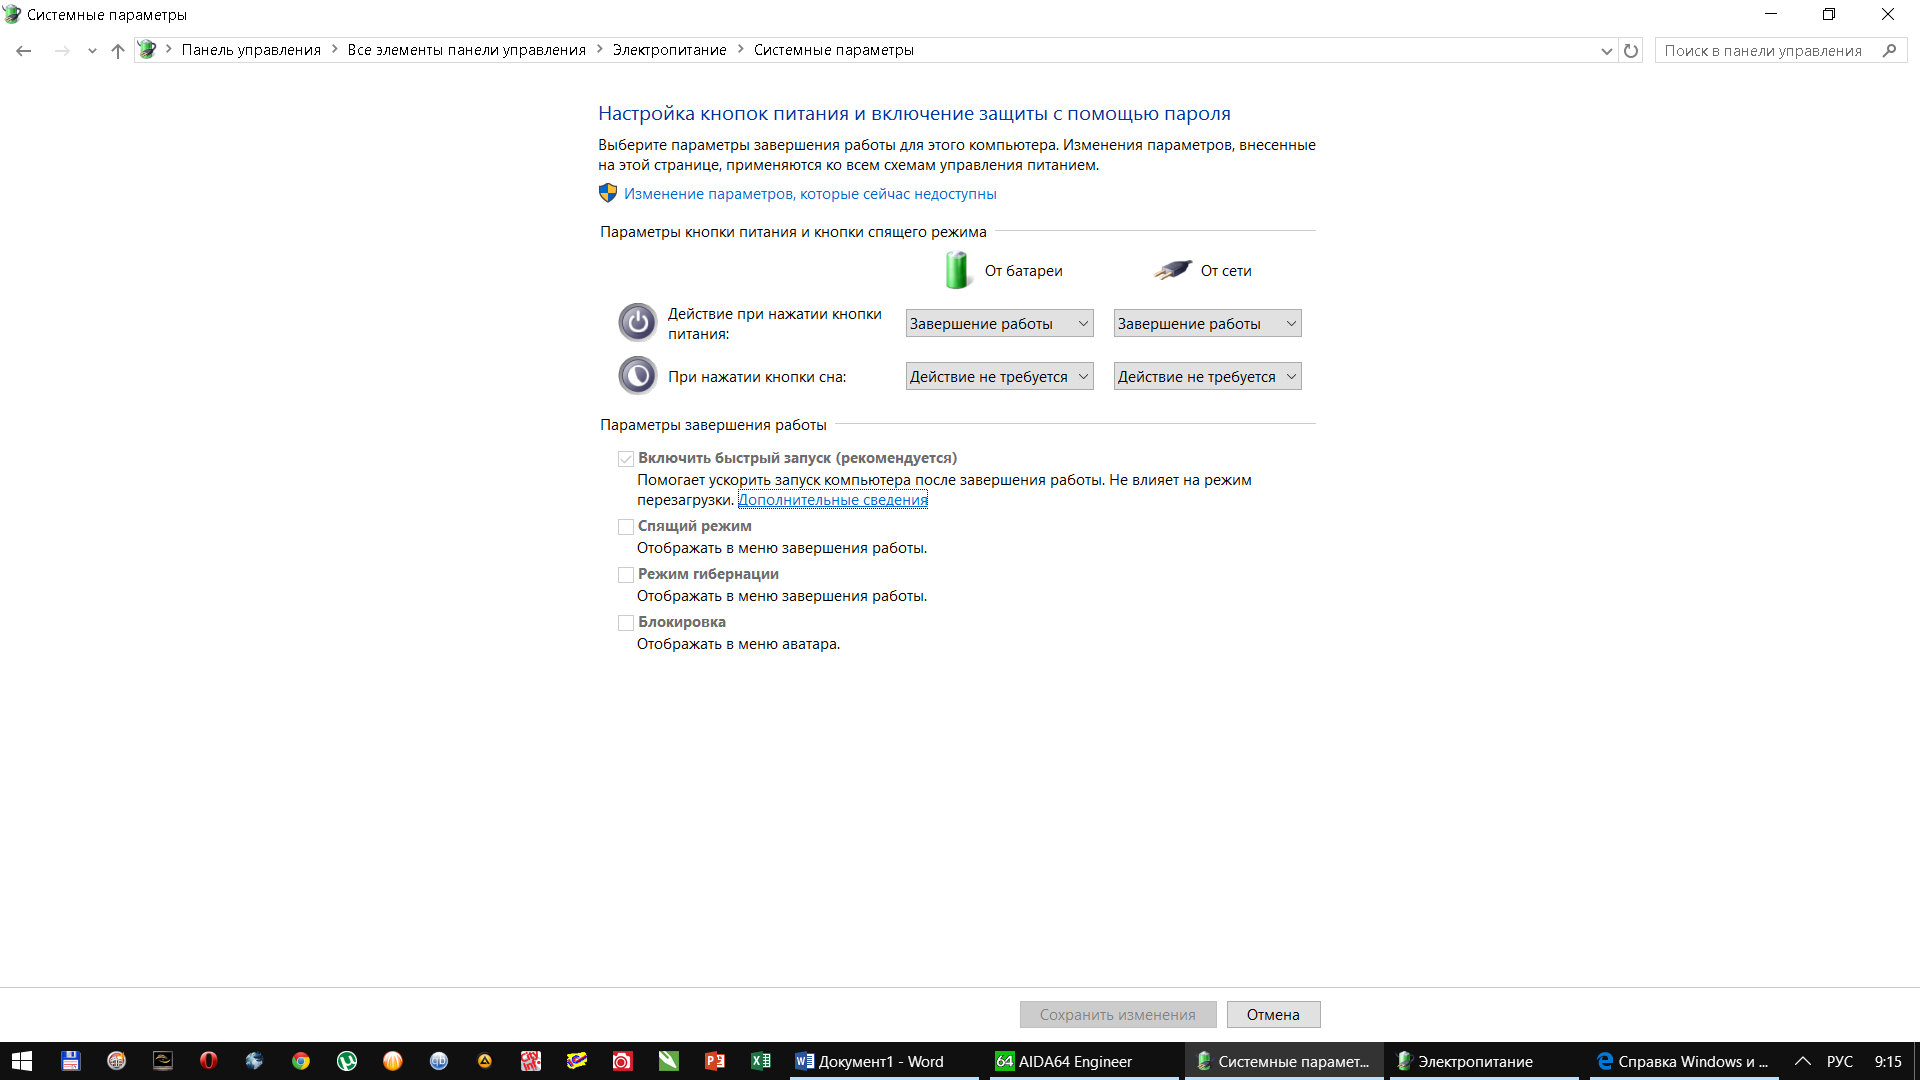Screen dimensions: 1920x1080
Task: Expand sleep button dropdown for plugged in
Action: tap(1207, 377)
